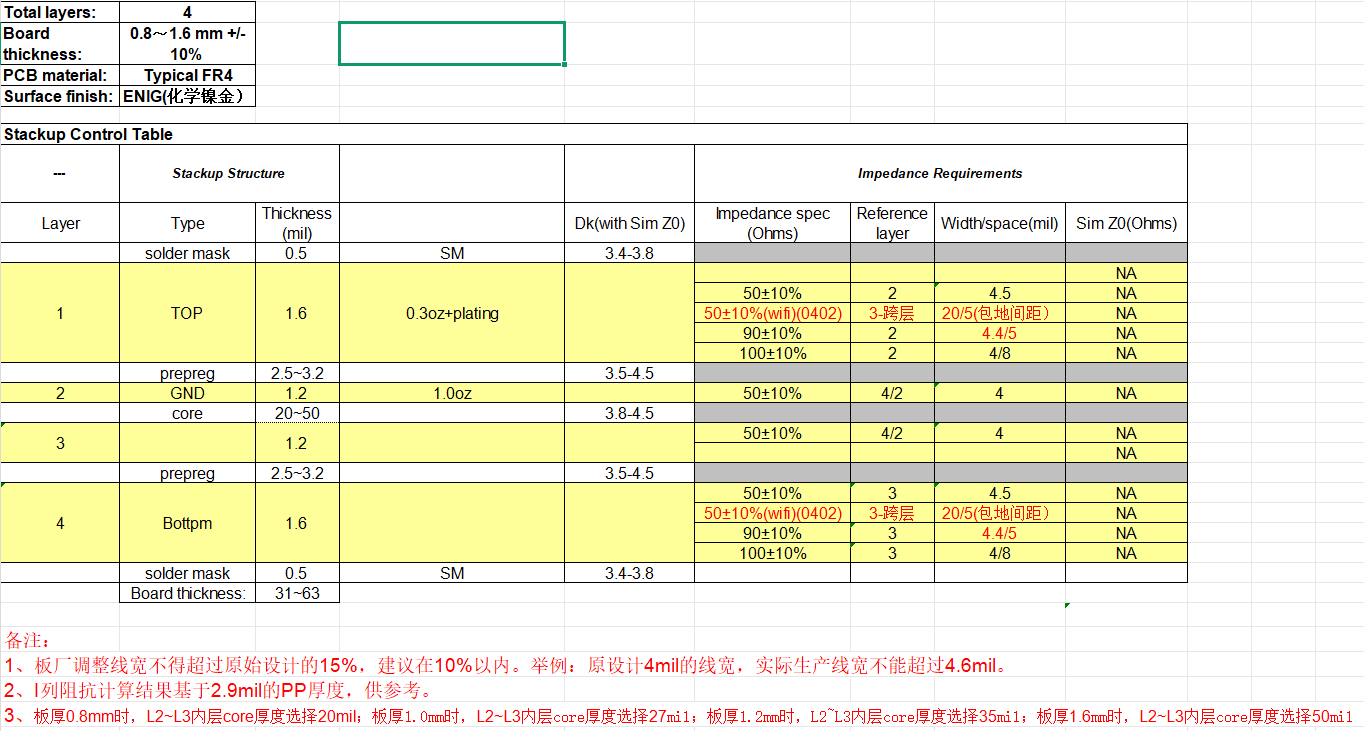Click the '31~63' board thickness total cell
This screenshot has height=731, width=1364.
[297, 593]
